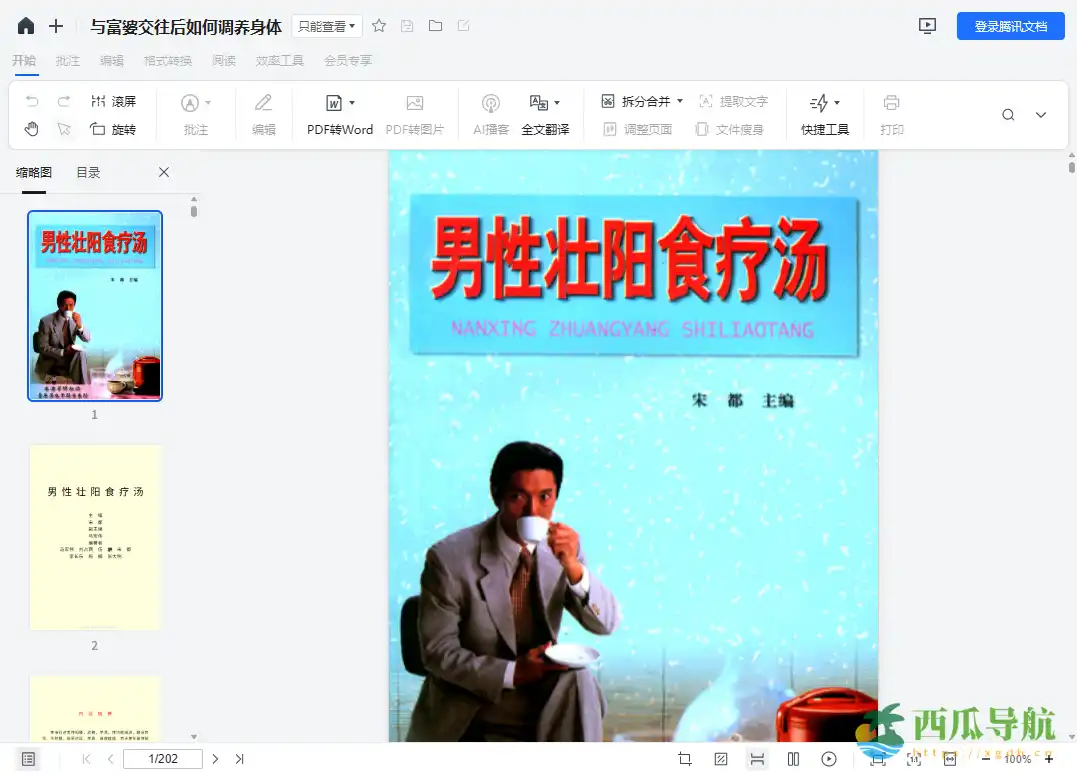Screen dimensions: 1077x775
Task: Select the page 2 thumbnail
Action: [95, 537]
